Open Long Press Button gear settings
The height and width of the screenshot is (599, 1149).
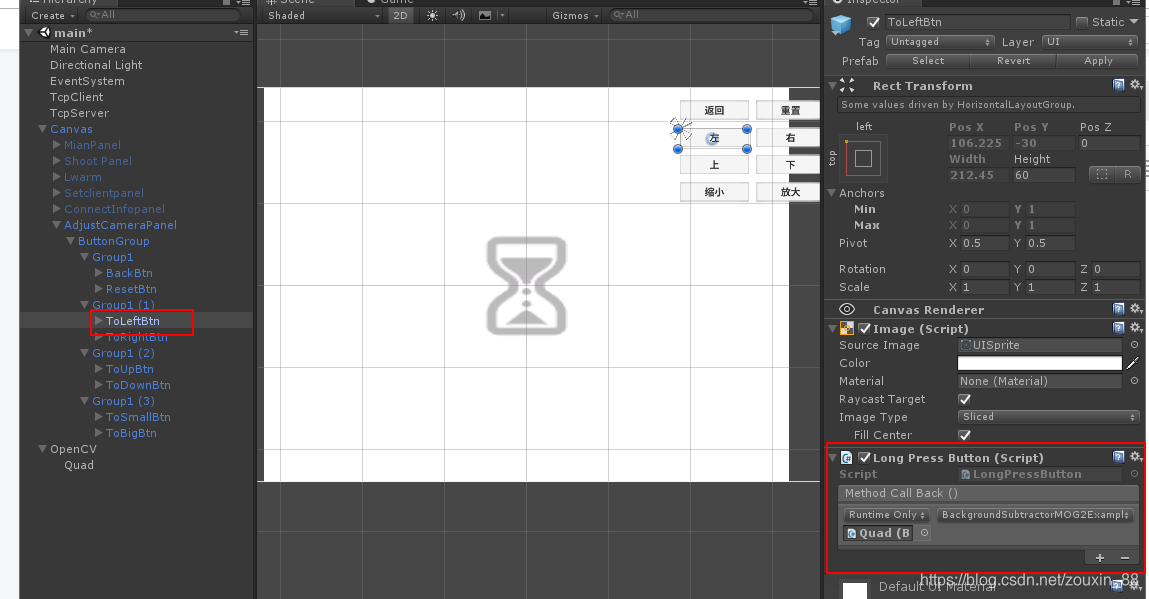tap(1136, 457)
